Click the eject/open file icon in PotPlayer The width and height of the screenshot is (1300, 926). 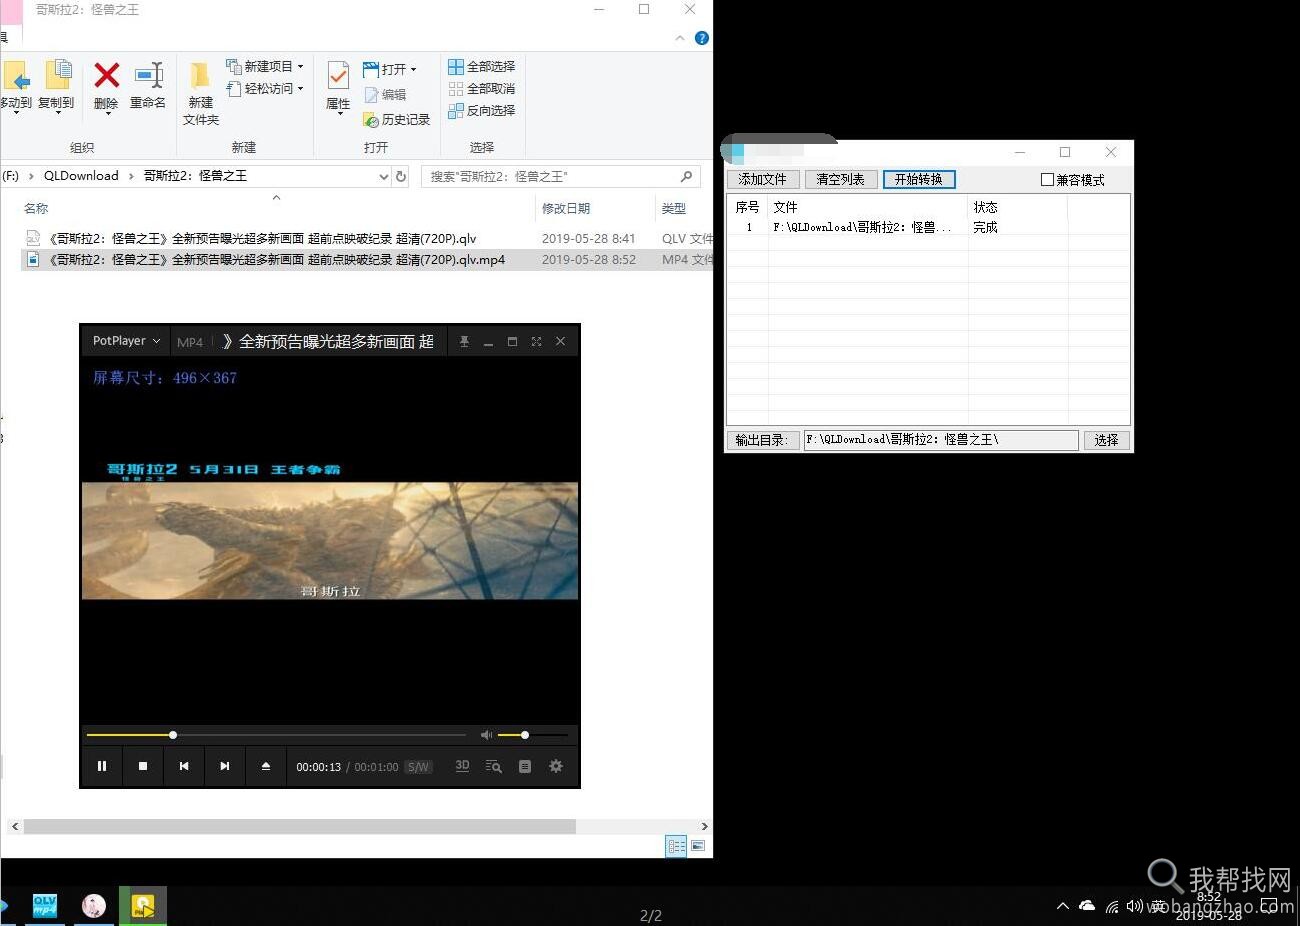(266, 766)
